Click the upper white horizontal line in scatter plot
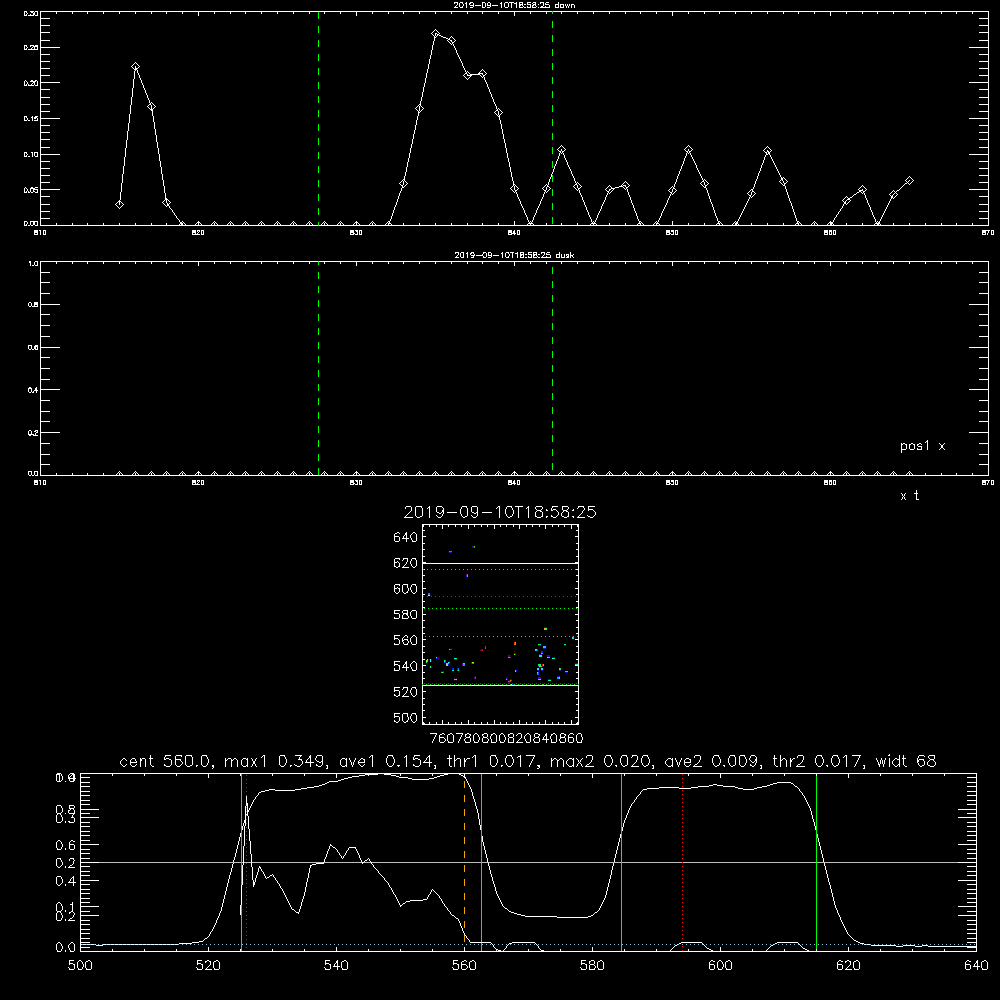Image resolution: width=1000 pixels, height=1000 pixels. pos(500,564)
